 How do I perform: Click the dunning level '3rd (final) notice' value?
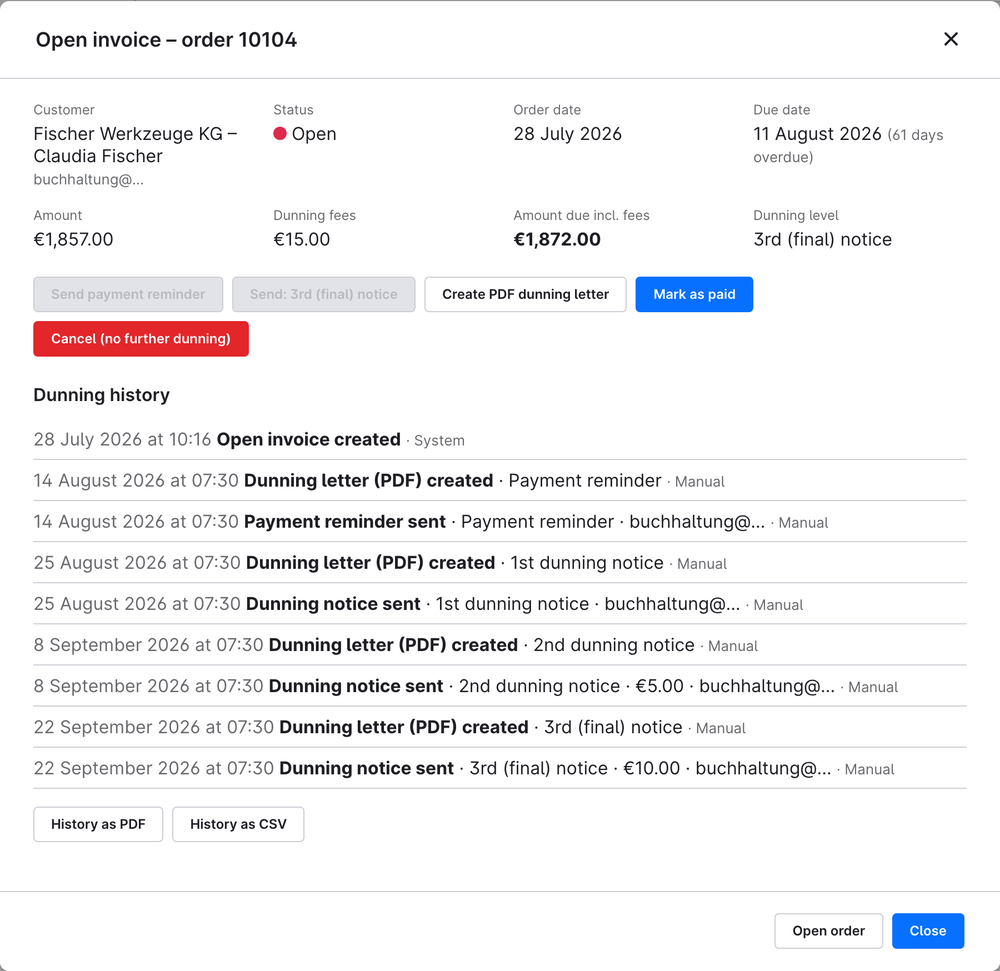coord(823,240)
